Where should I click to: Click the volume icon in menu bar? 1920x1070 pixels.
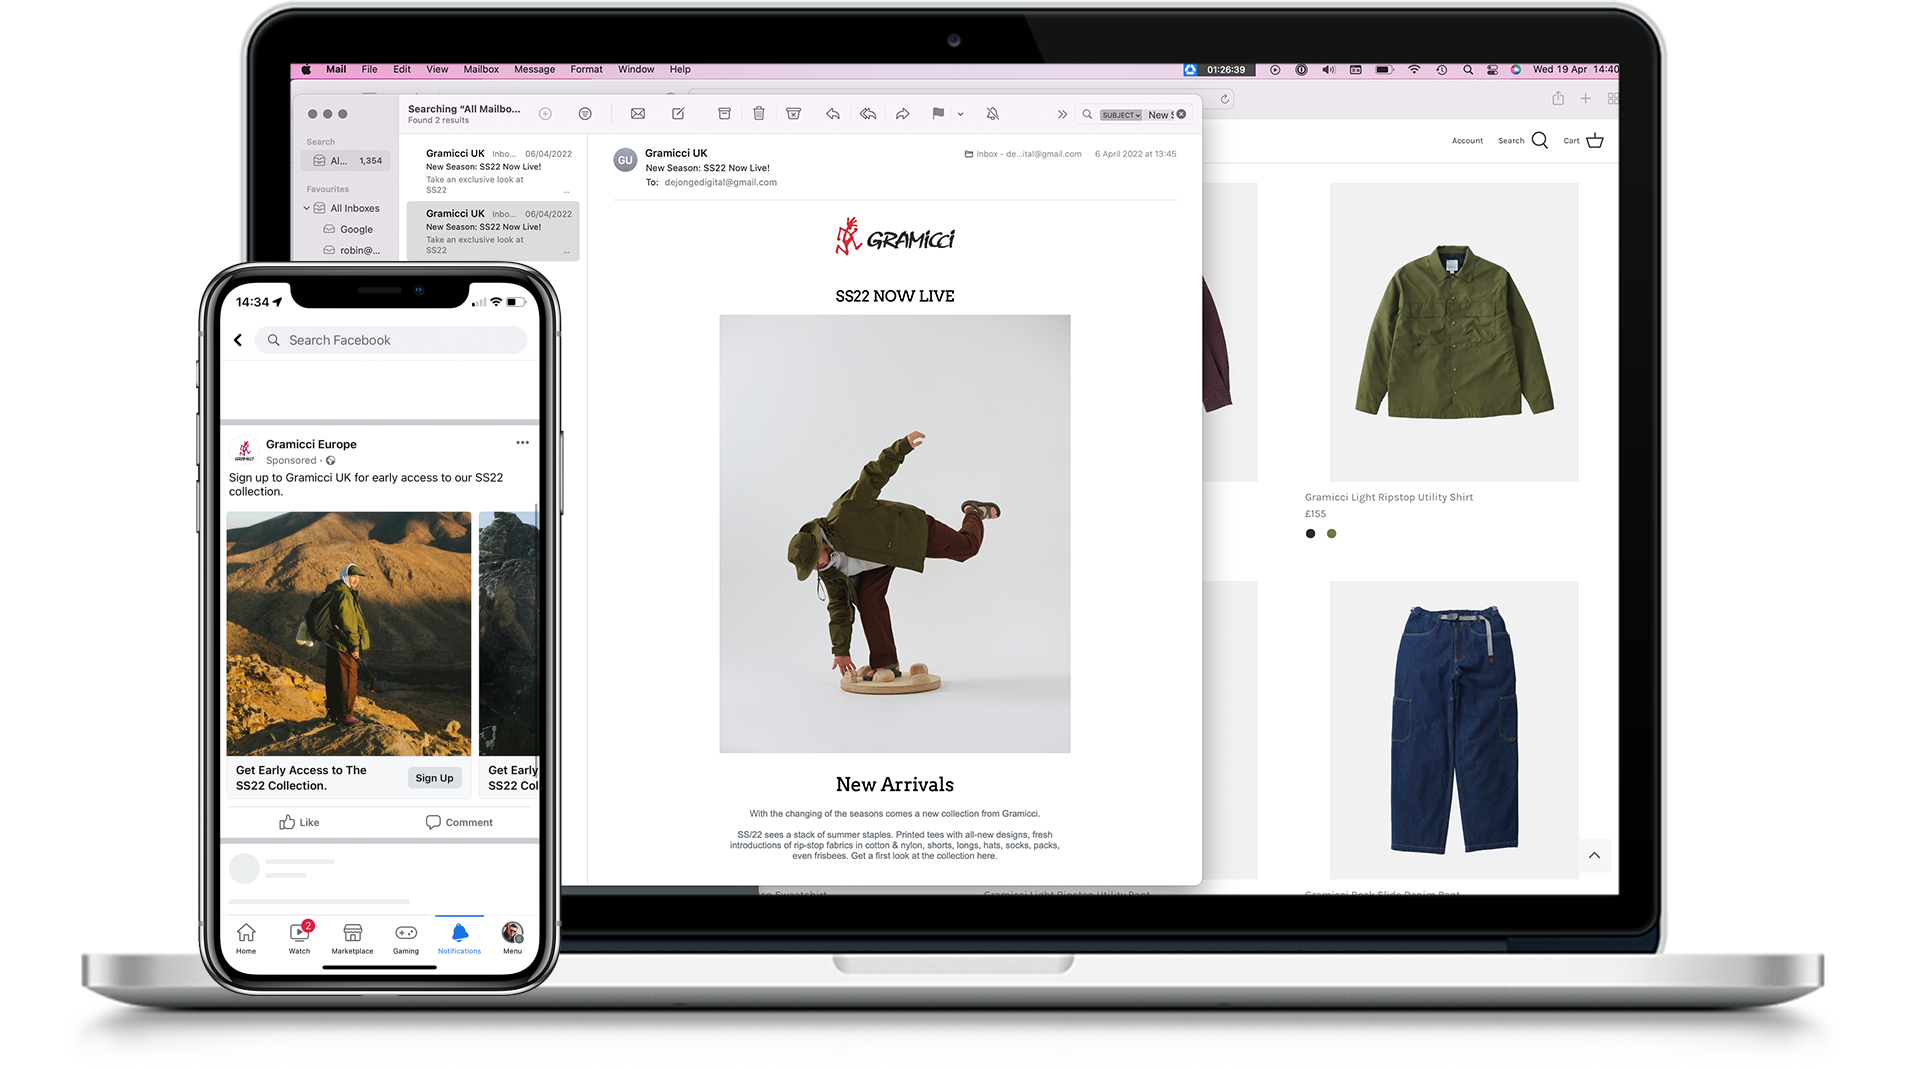[x=1328, y=70]
